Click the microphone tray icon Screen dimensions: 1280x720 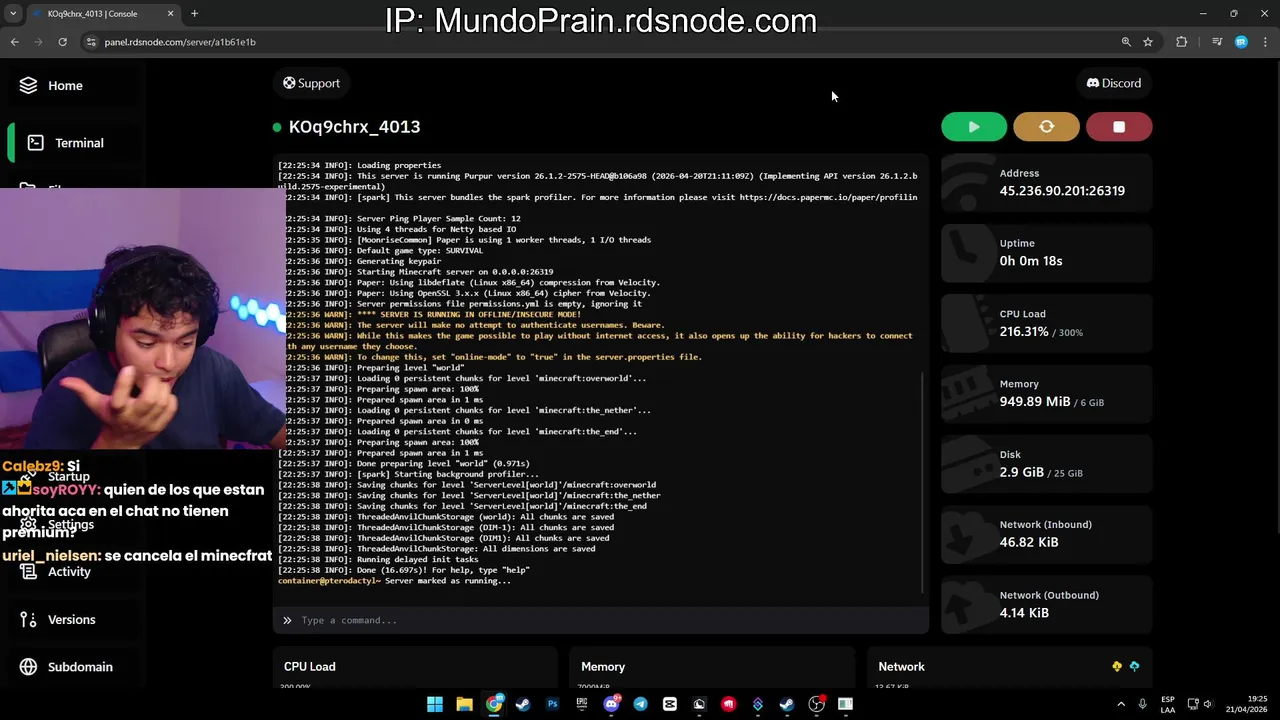[x=1143, y=704]
